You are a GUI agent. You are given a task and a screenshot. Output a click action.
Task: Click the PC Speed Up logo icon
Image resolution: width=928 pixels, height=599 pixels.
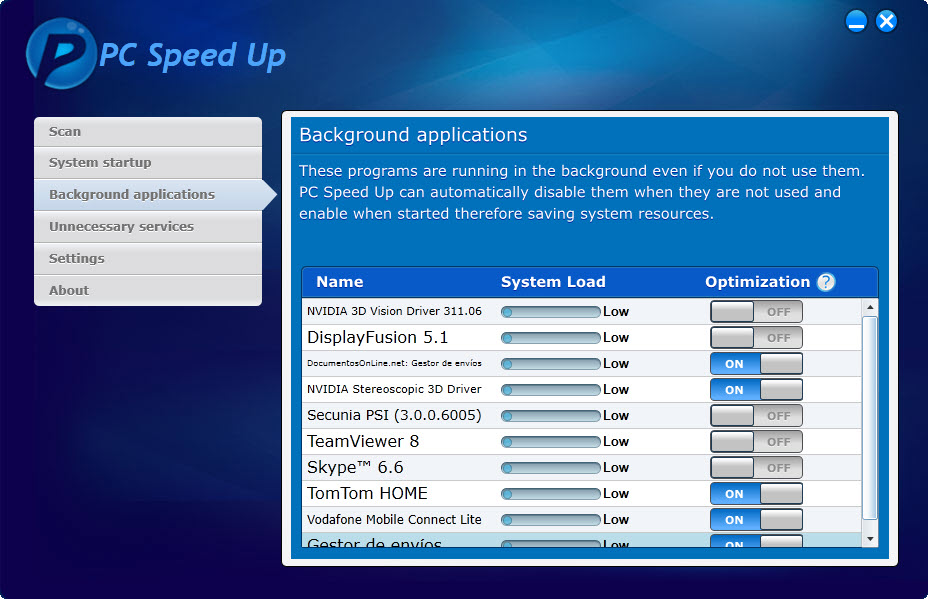[x=61, y=54]
